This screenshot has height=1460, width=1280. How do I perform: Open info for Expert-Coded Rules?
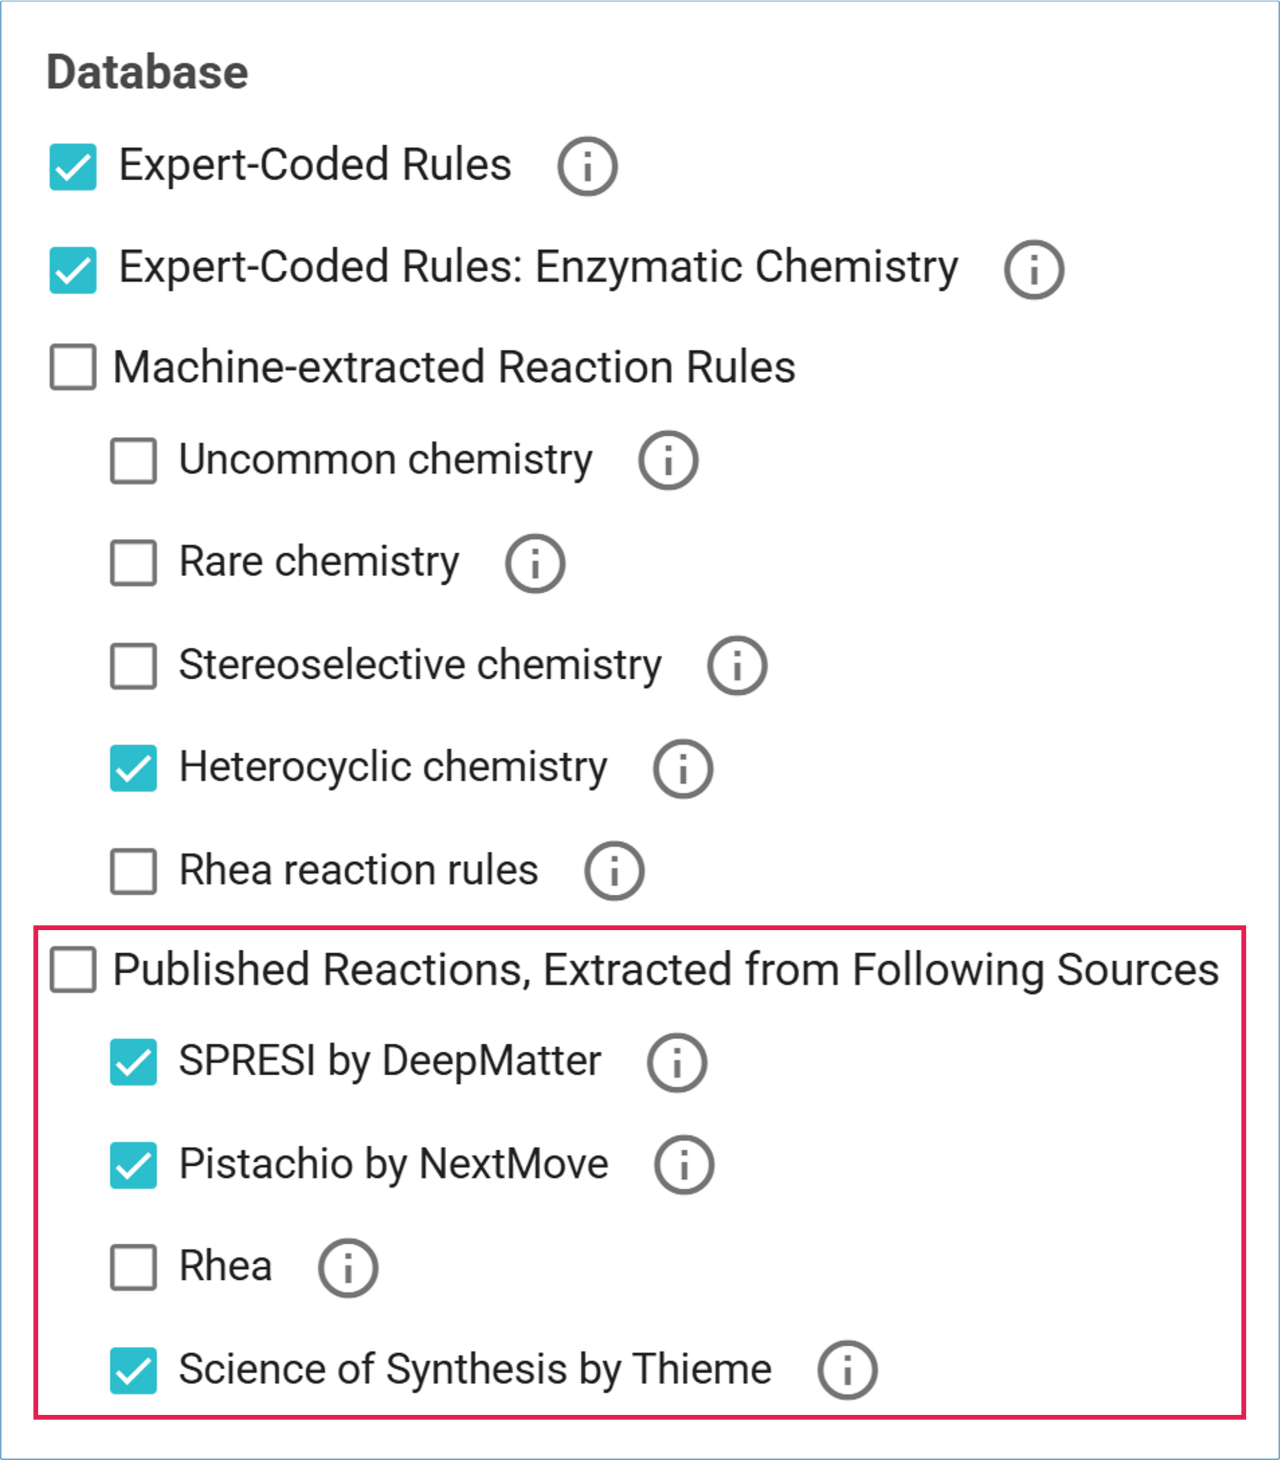pos(587,167)
